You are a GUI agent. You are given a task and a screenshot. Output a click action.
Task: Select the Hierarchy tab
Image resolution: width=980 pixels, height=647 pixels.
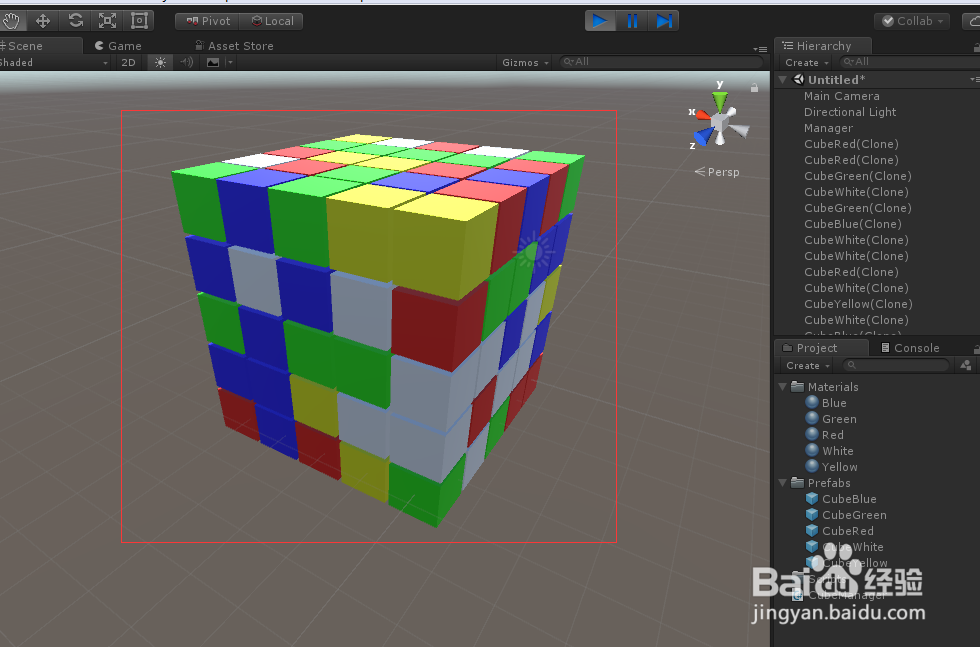coord(823,46)
